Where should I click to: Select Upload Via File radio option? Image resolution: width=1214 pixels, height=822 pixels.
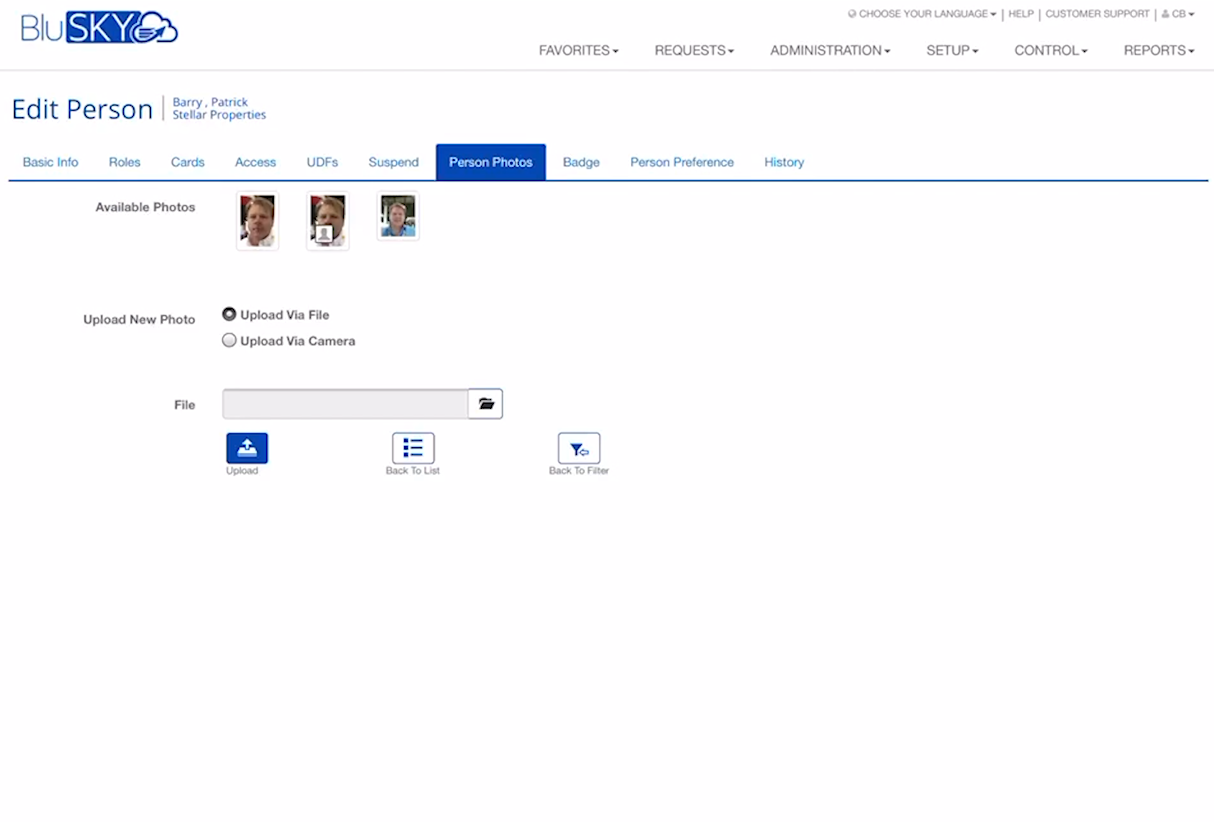pos(230,314)
